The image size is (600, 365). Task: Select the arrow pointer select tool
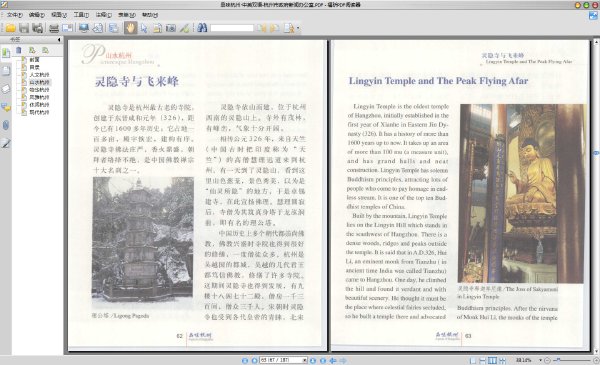[144, 28]
